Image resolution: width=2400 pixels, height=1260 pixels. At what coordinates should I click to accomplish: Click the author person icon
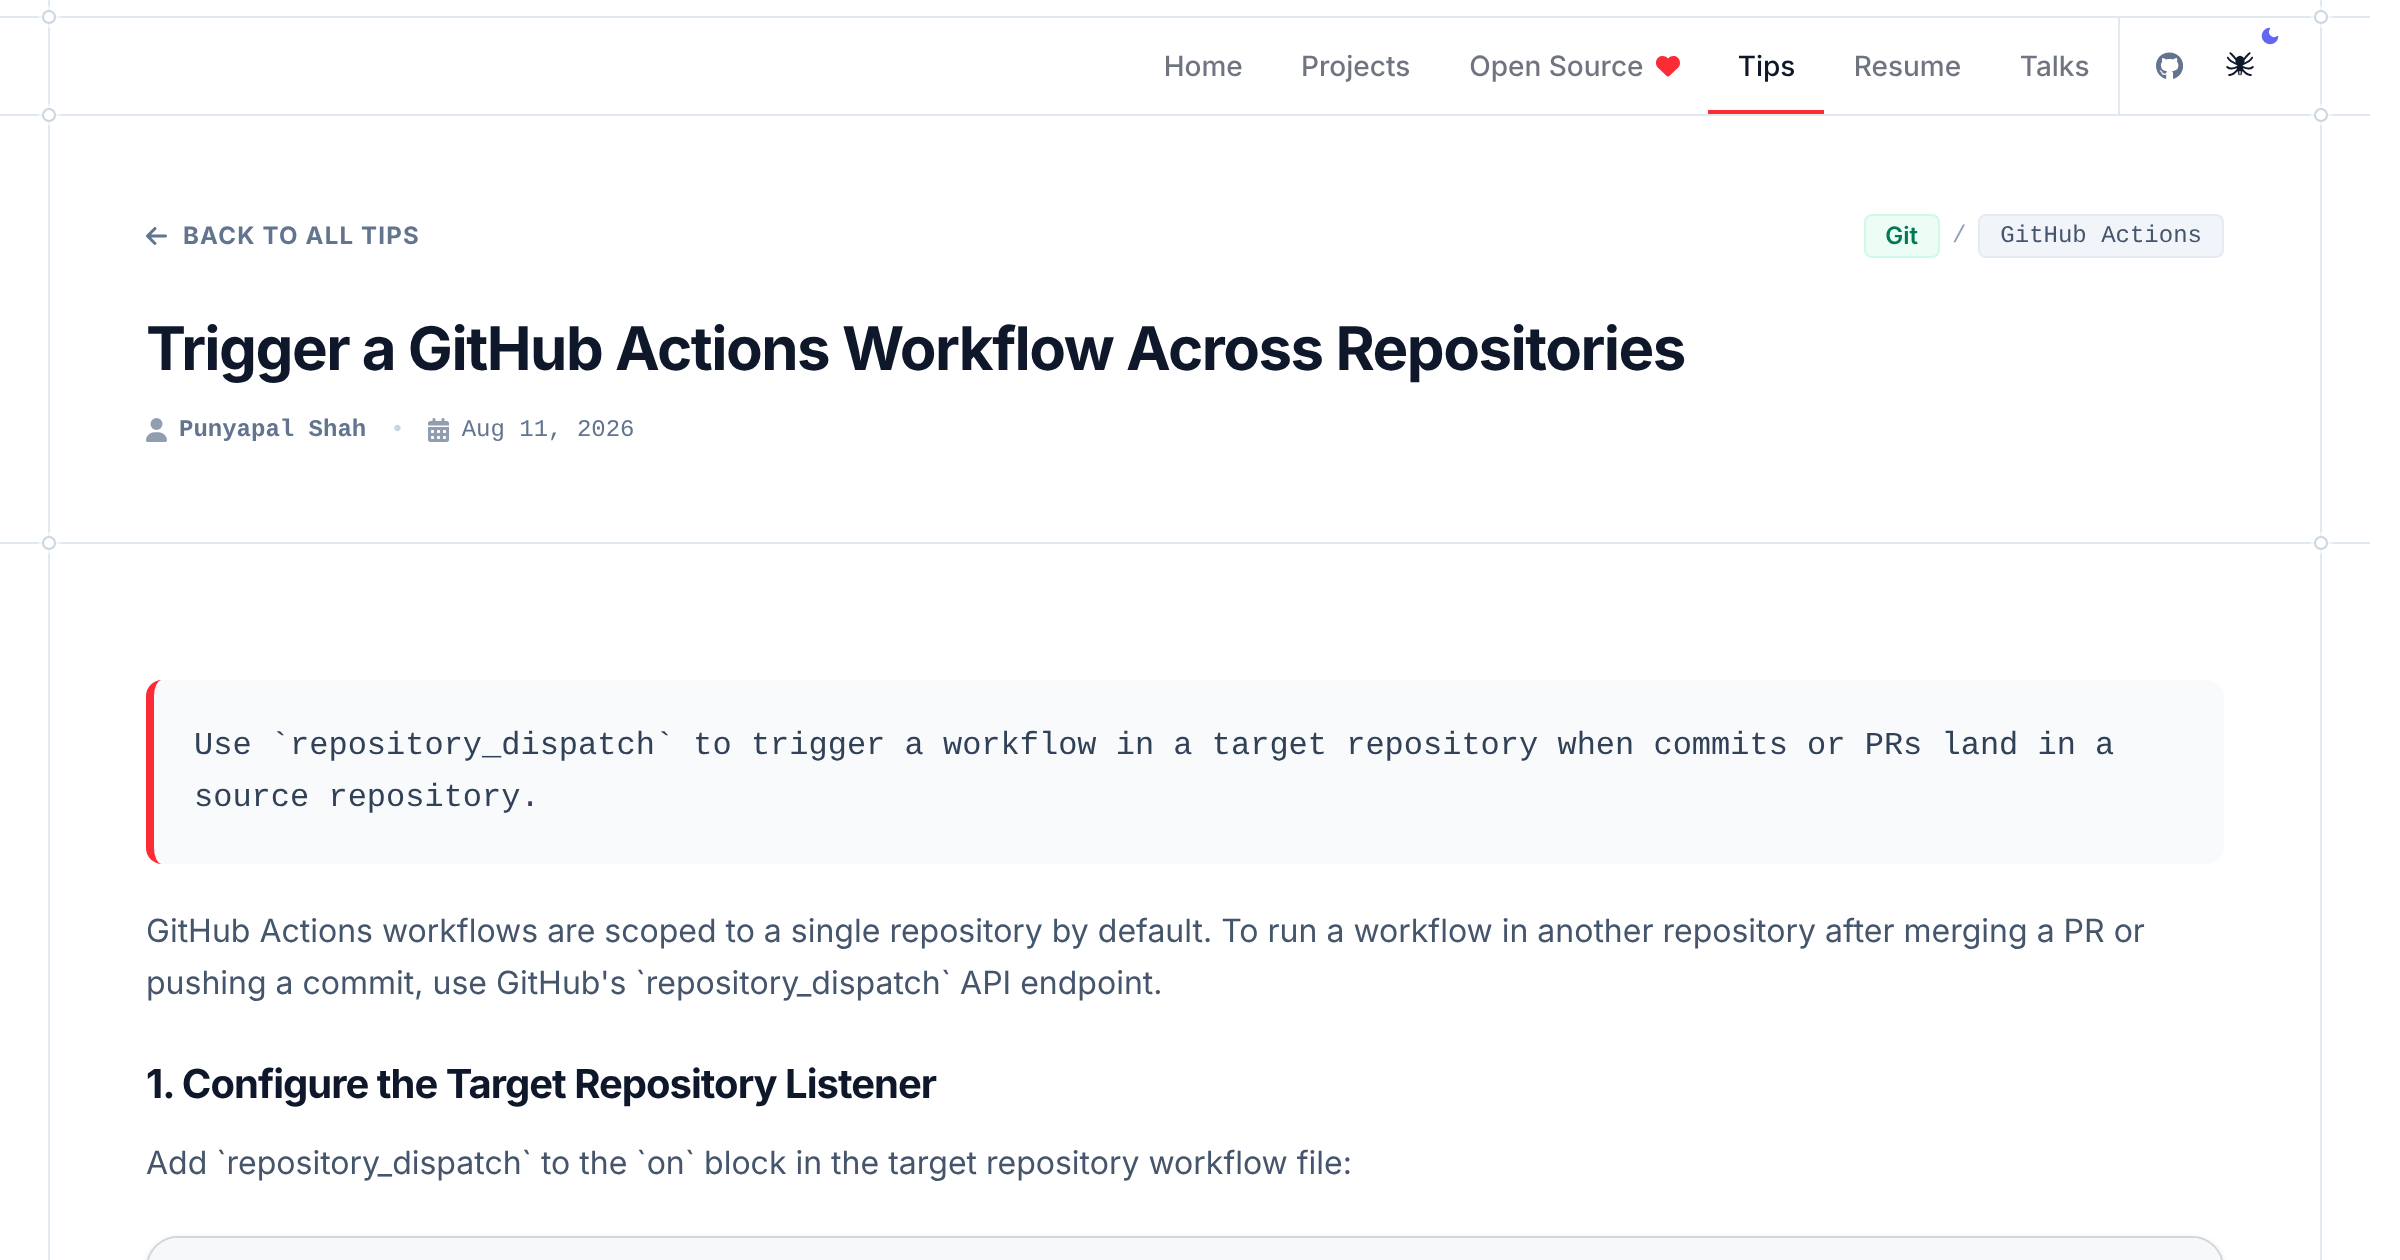point(156,430)
